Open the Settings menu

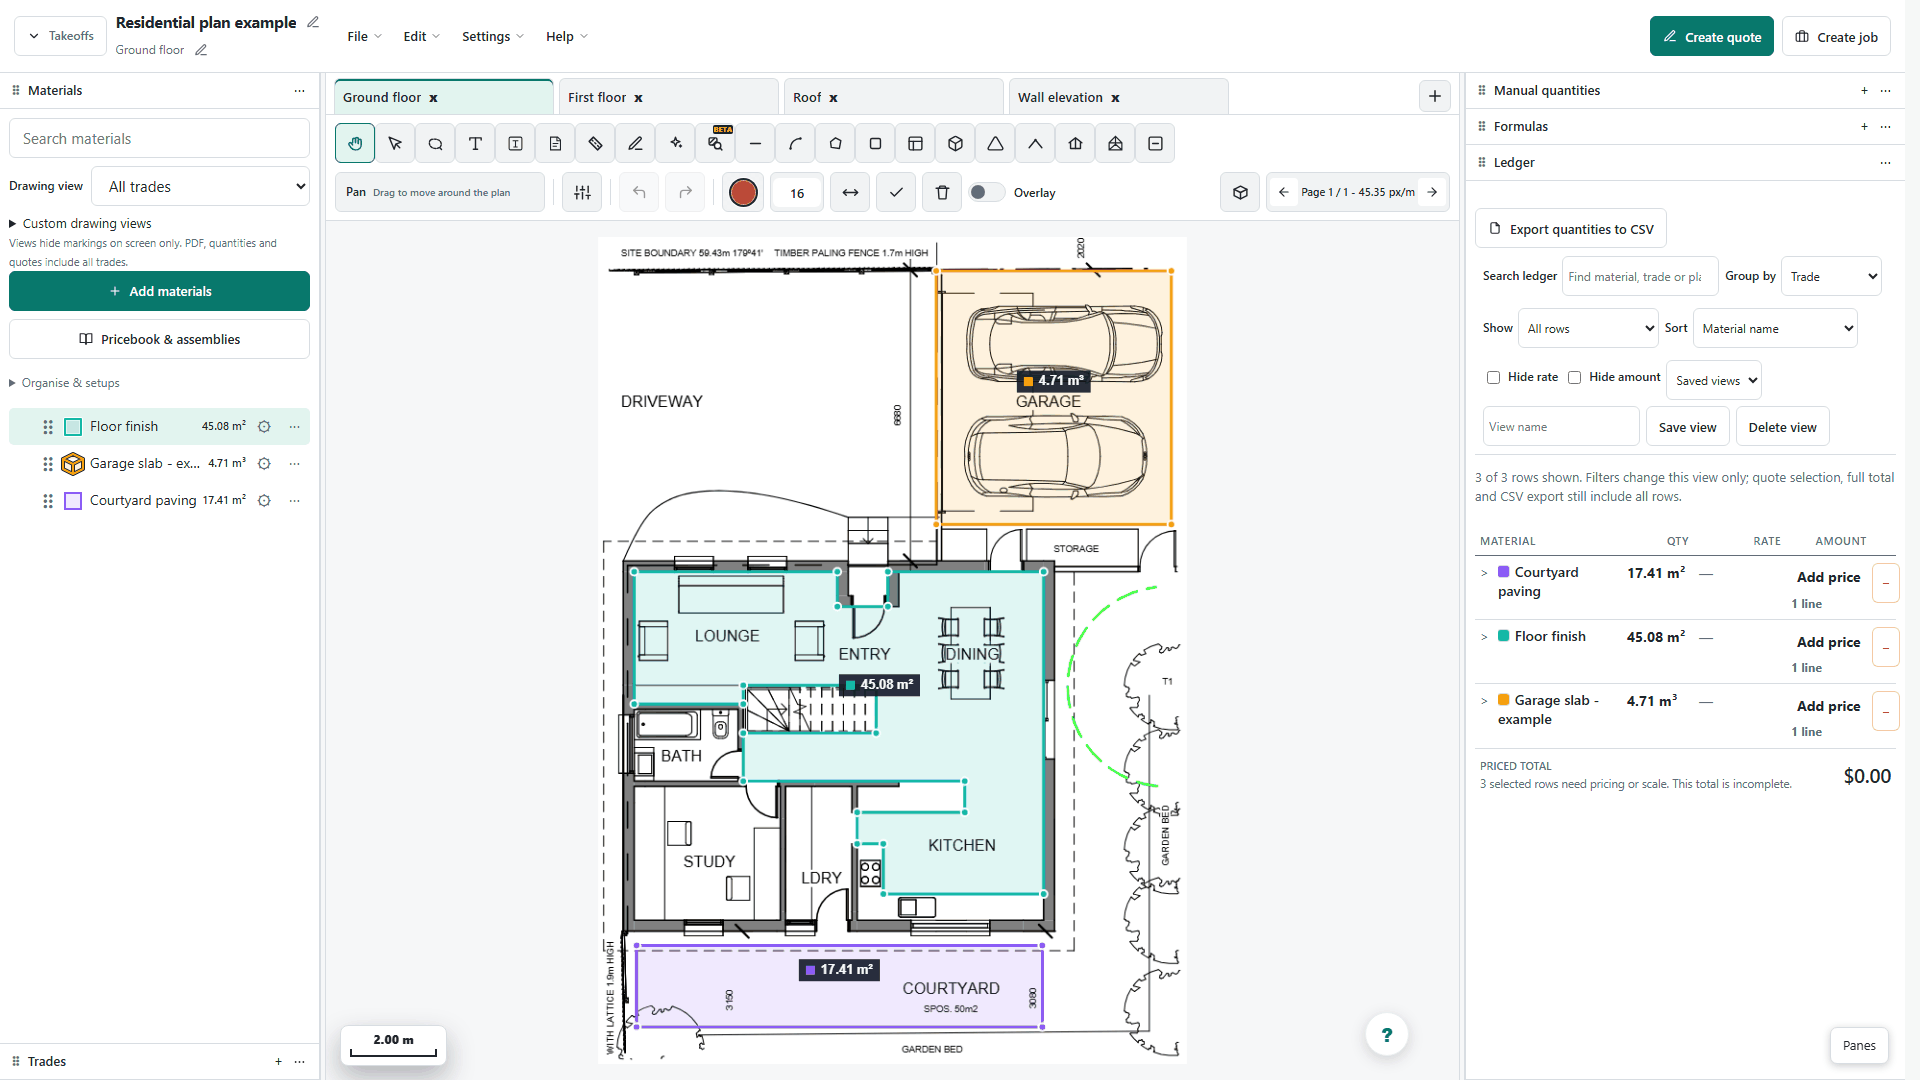492,36
